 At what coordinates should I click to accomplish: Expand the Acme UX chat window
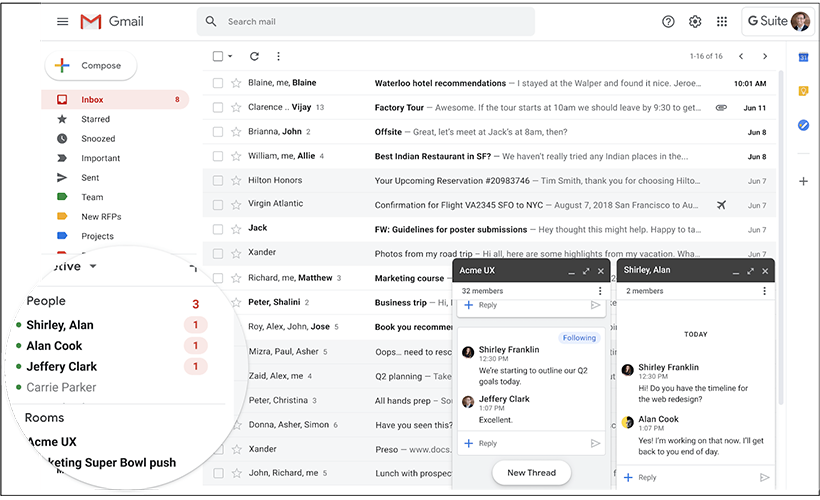[586, 271]
